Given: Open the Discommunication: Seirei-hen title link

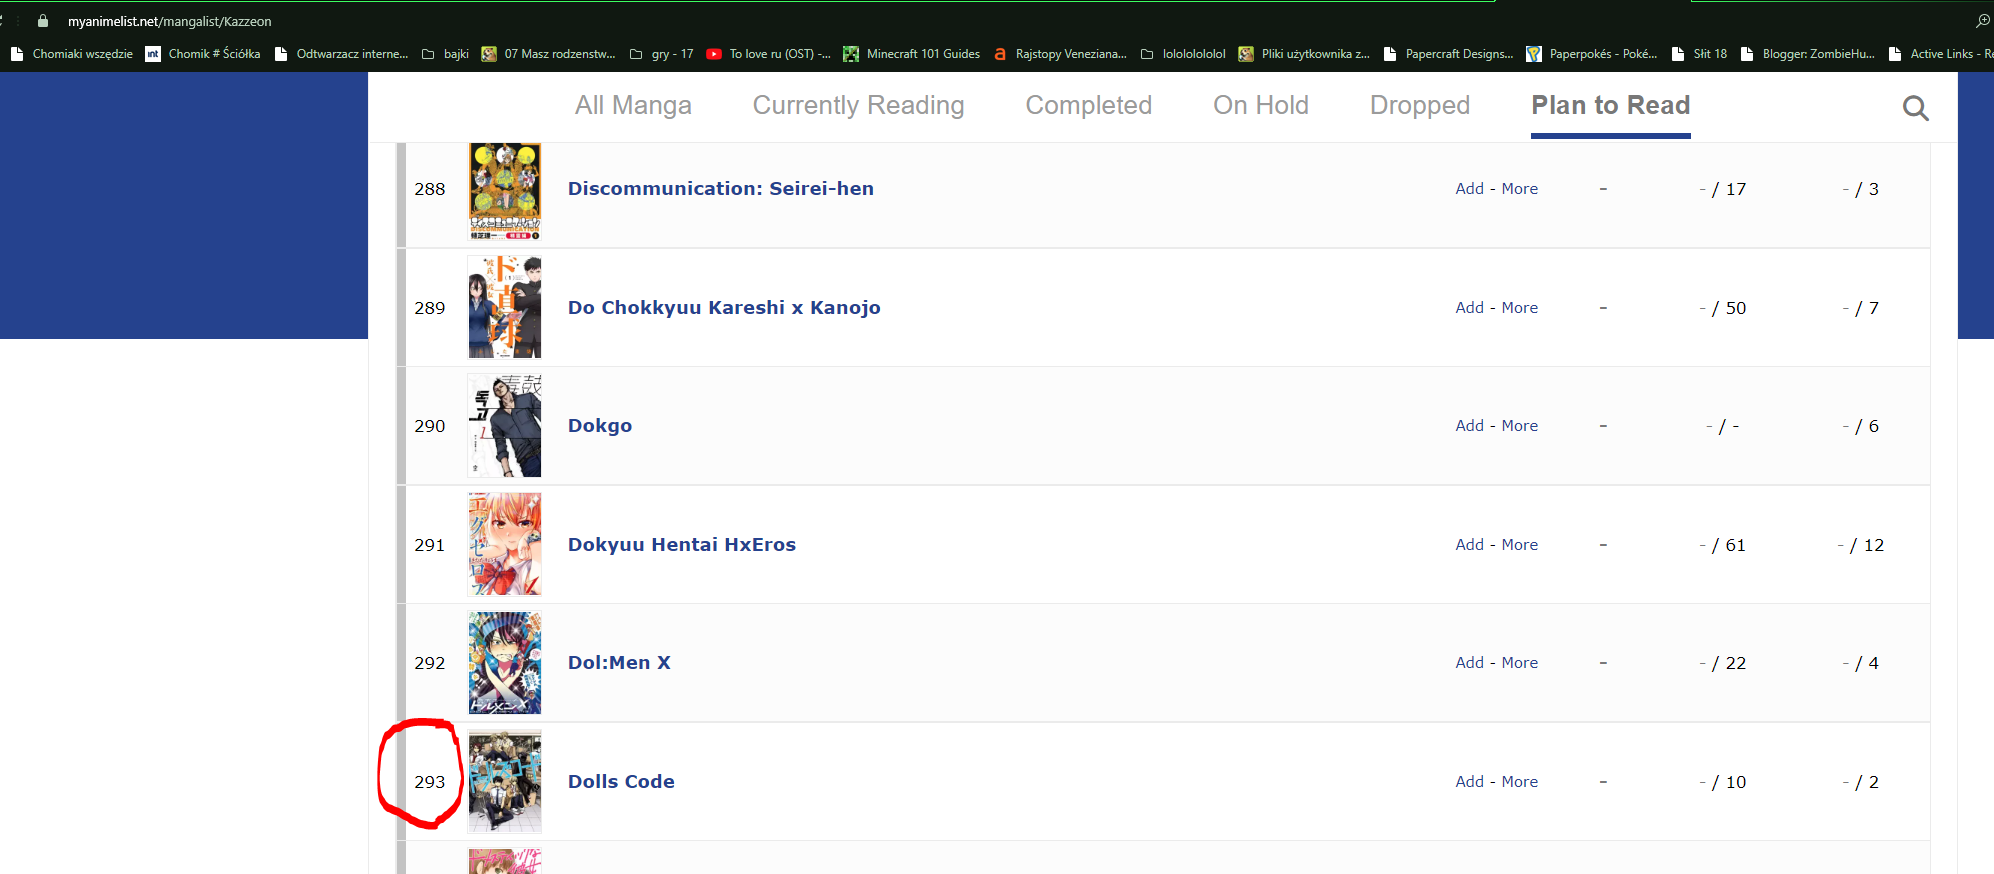Looking at the screenshot, I should tap(721, 188).
